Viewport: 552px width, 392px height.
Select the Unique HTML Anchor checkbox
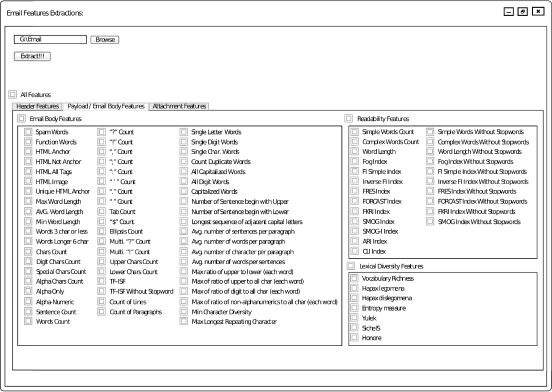[28, 191]
